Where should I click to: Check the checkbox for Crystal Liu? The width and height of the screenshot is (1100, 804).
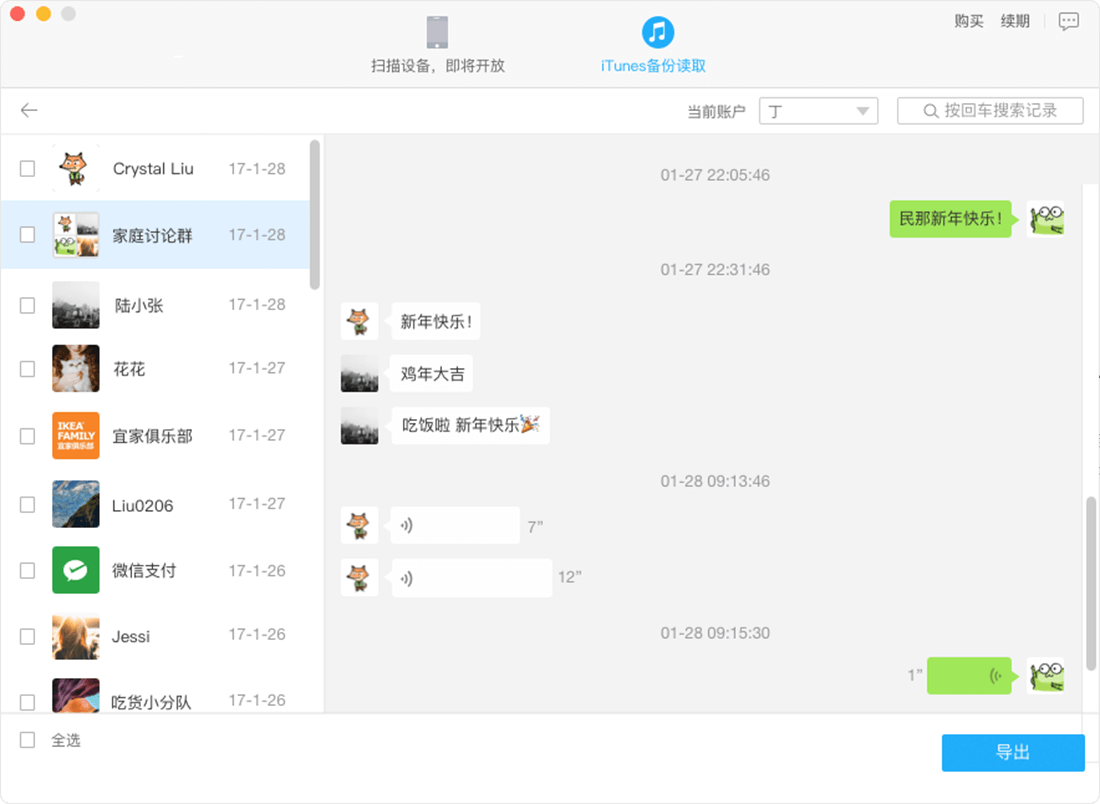click(27, 168)
